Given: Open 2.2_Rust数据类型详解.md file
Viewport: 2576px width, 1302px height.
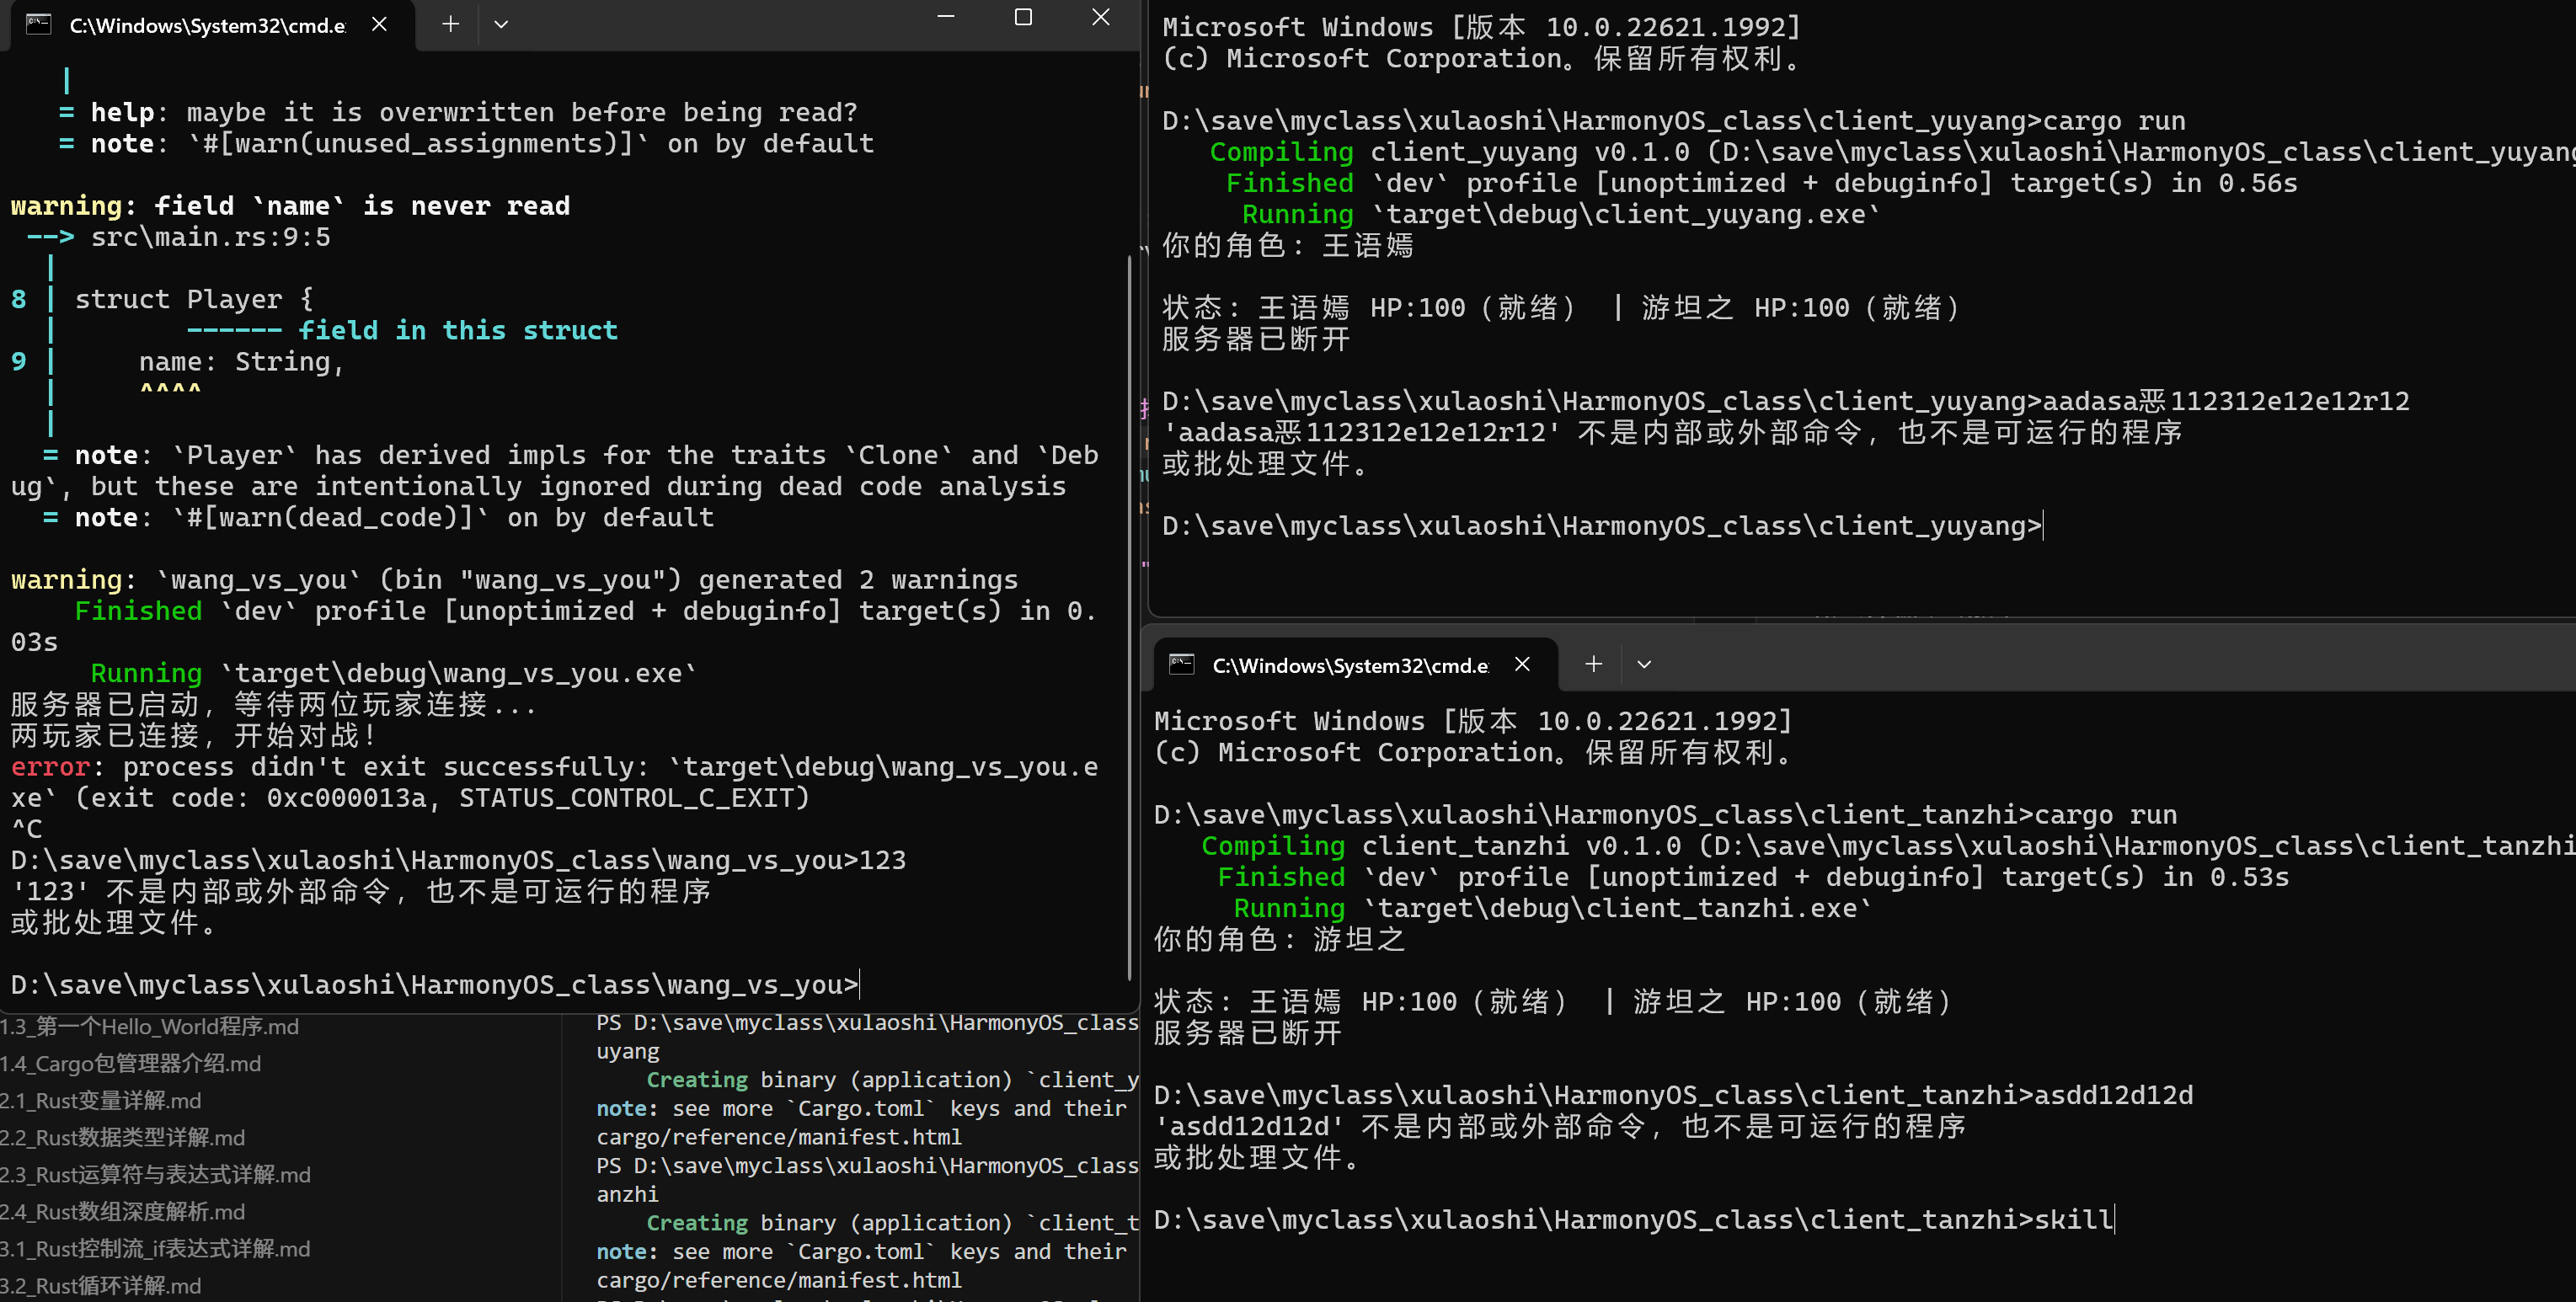Looking at the screenshot, I should click(x=123, y=1137).
